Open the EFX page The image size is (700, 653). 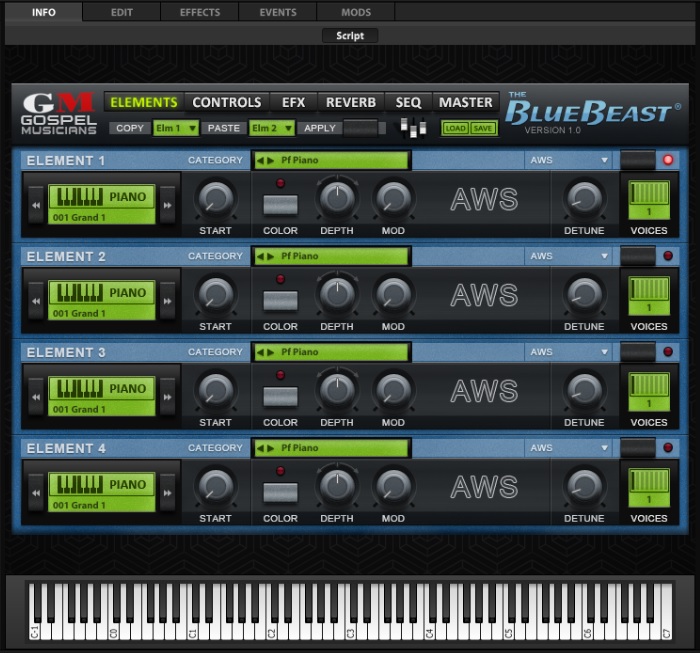coord(293,103)
